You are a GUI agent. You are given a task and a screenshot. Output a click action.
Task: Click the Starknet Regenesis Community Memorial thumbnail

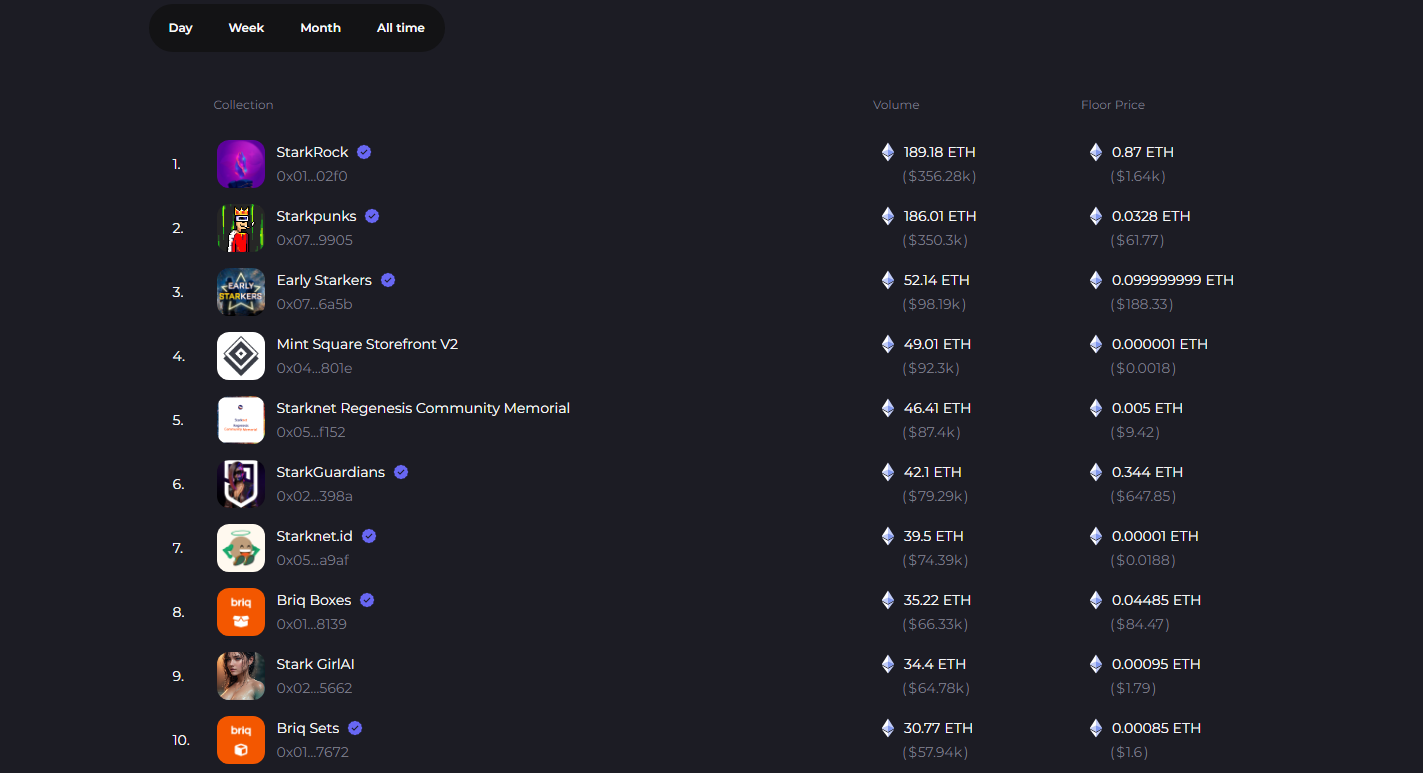[x=241, y=420]
